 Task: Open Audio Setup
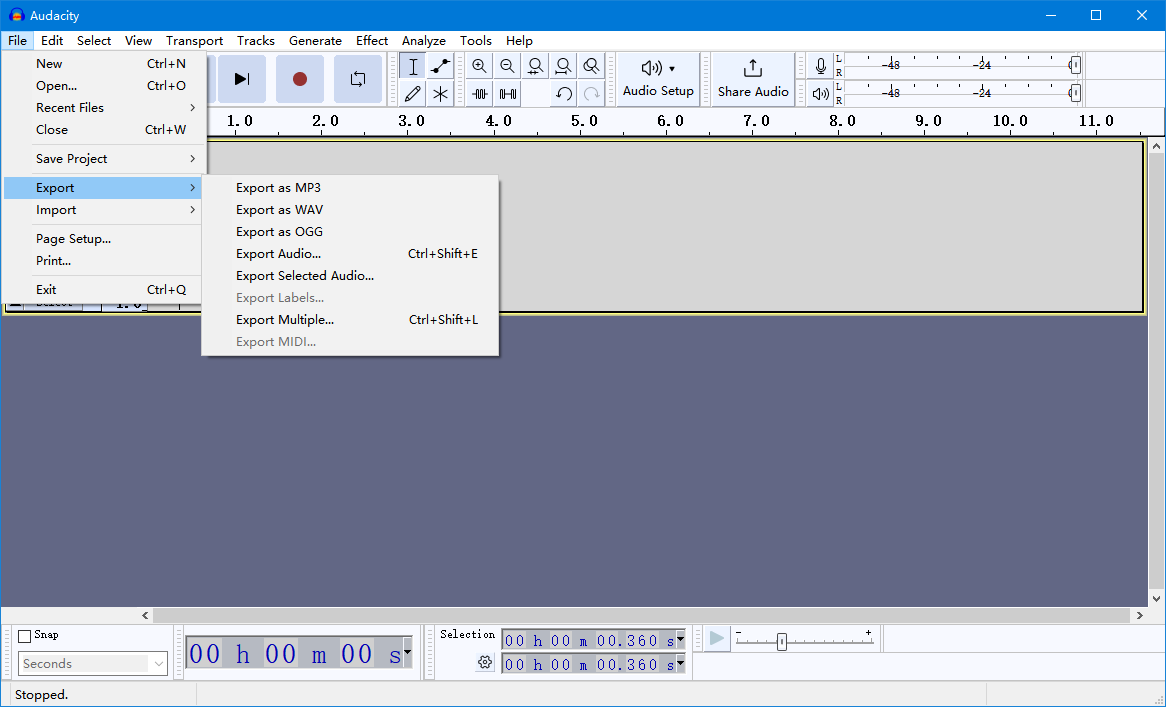tap(658, 79)
